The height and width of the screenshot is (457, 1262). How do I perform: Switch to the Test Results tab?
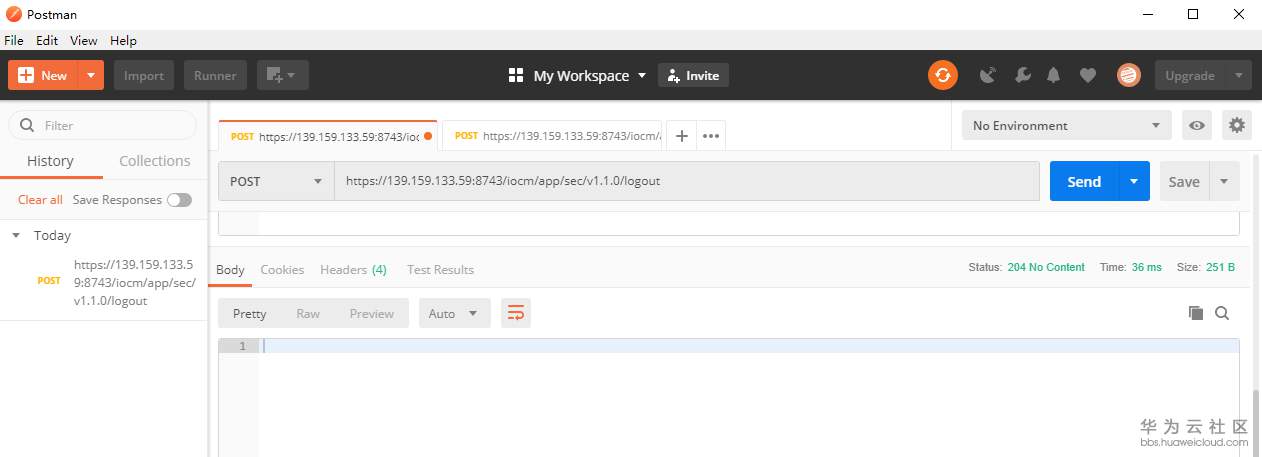[x=440, y=270]
